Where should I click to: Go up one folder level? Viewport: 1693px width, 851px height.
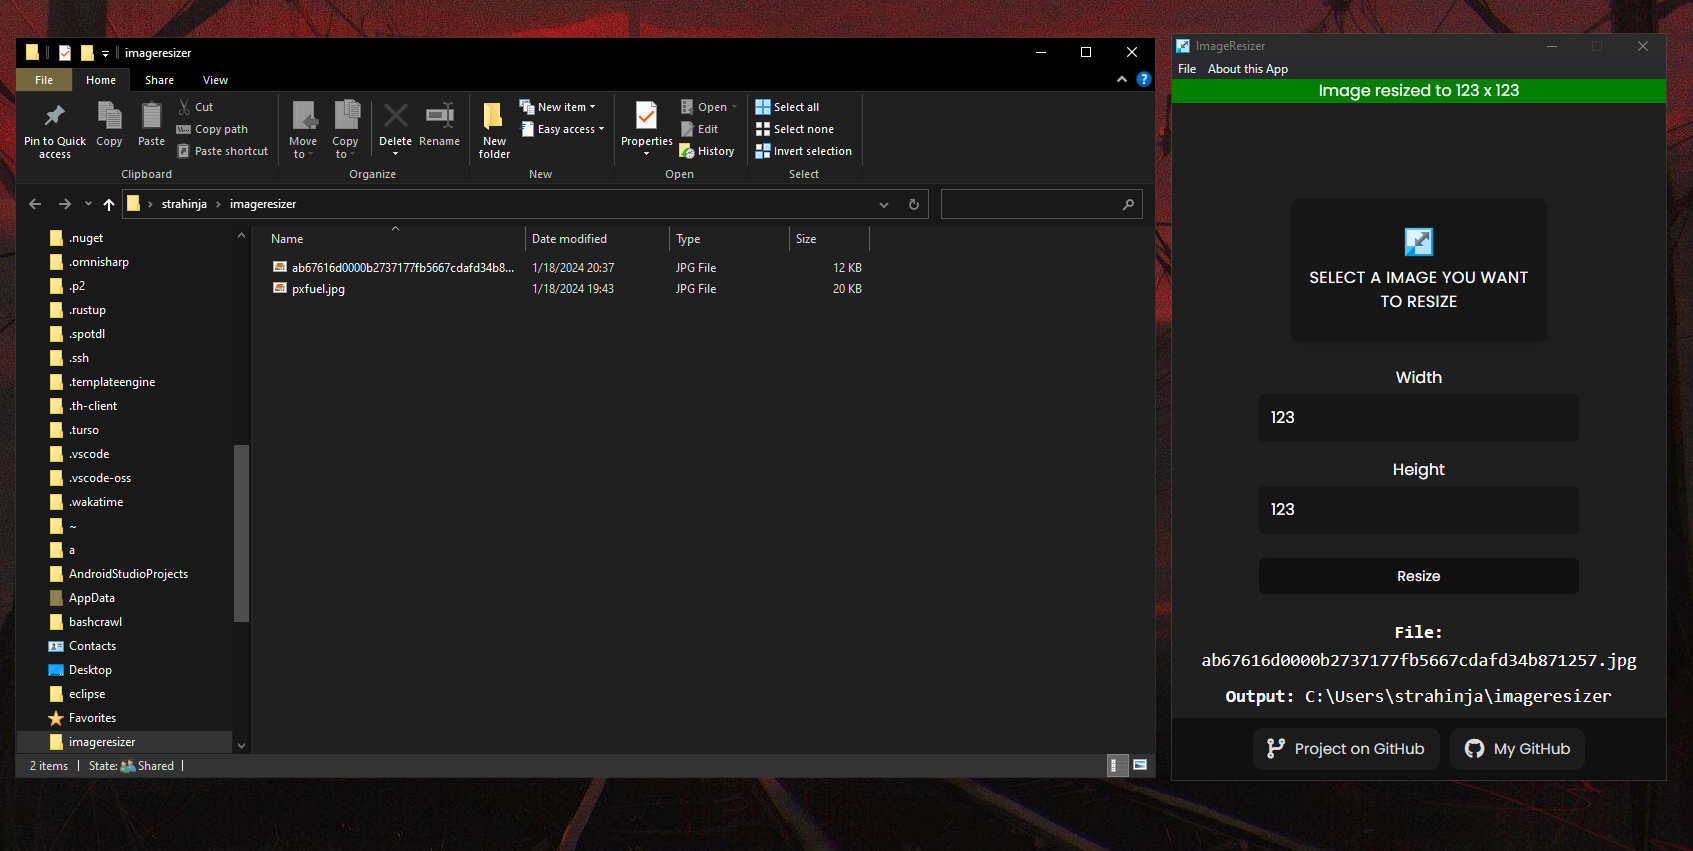point(109,204)
